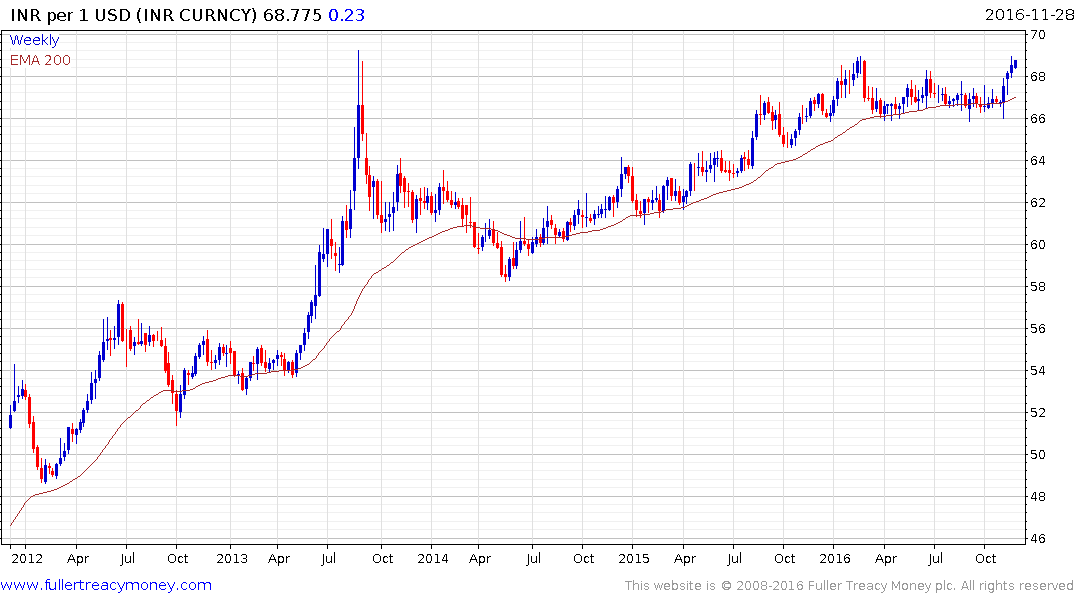1075x600 pixels.
Task: Click the y-axis label 58
Action: pyautogui.click(x=1037, y=287)
